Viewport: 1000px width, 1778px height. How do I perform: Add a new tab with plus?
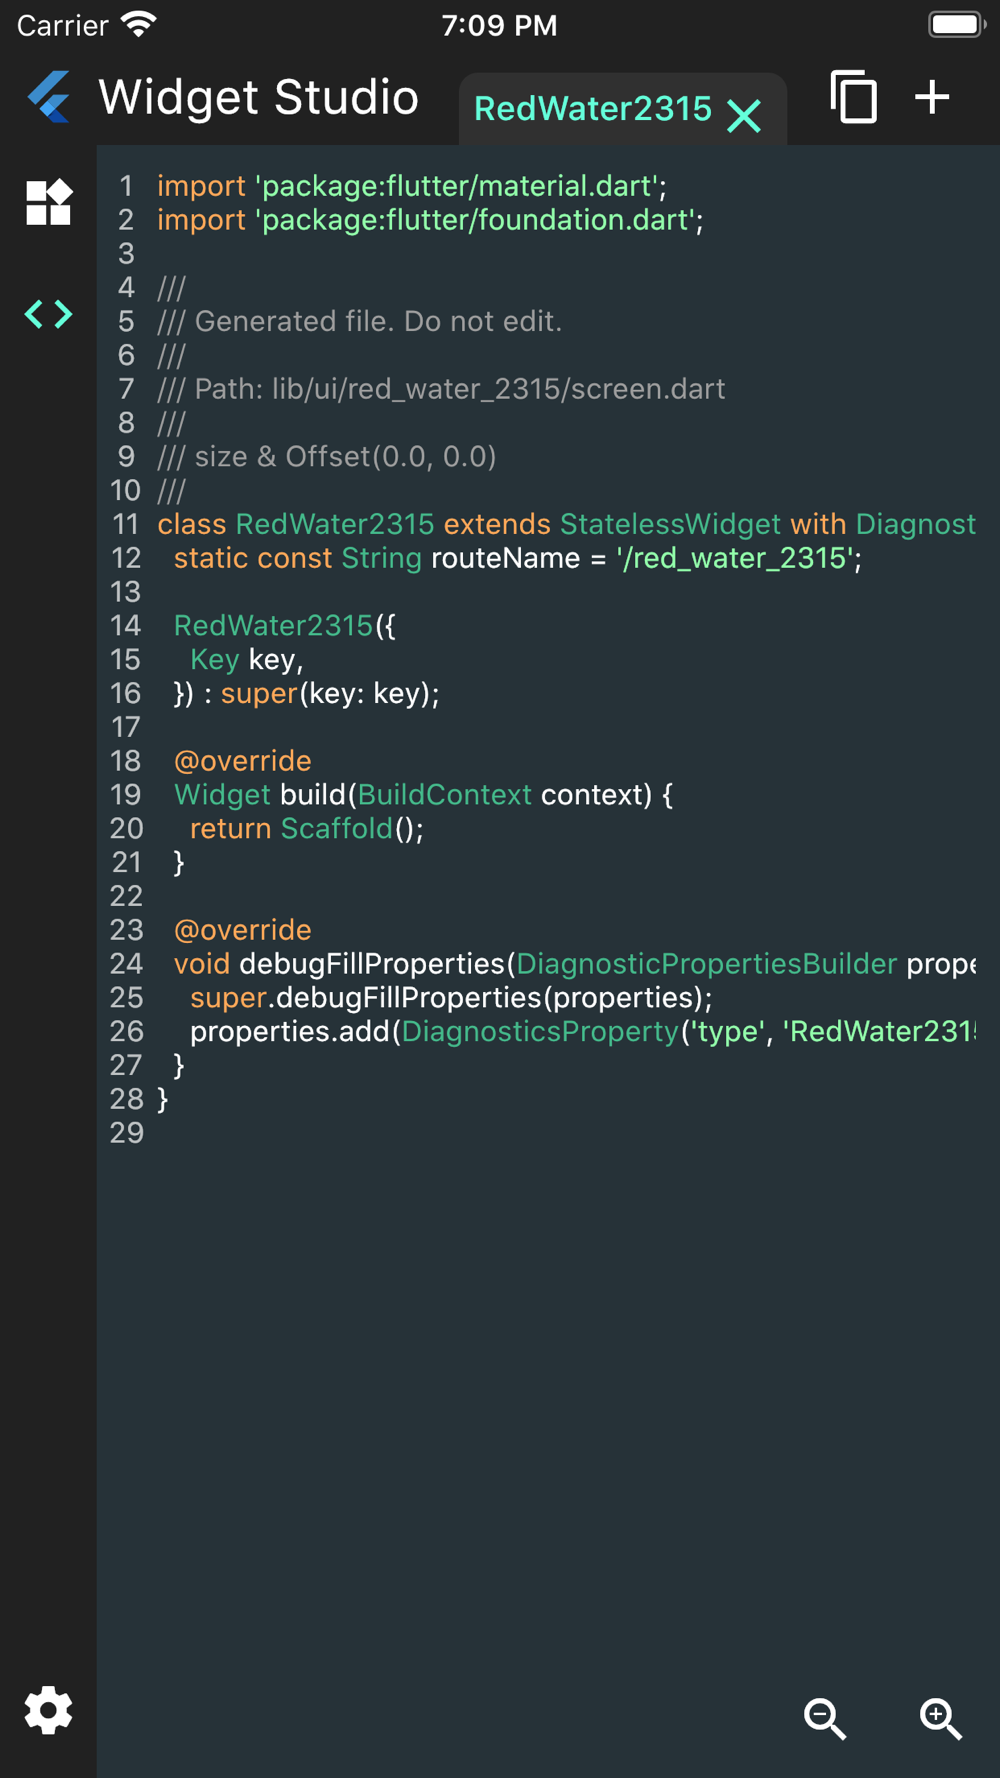click(x=932, y=97)
